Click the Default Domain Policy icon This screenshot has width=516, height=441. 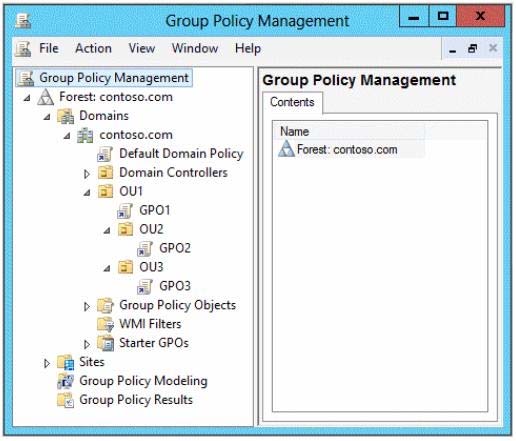[x=105, y=154]
